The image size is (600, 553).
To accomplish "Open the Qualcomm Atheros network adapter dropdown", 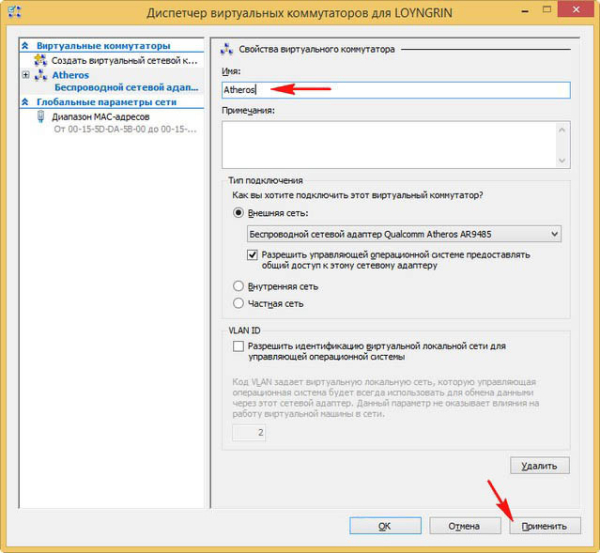I will pos(554,234).
